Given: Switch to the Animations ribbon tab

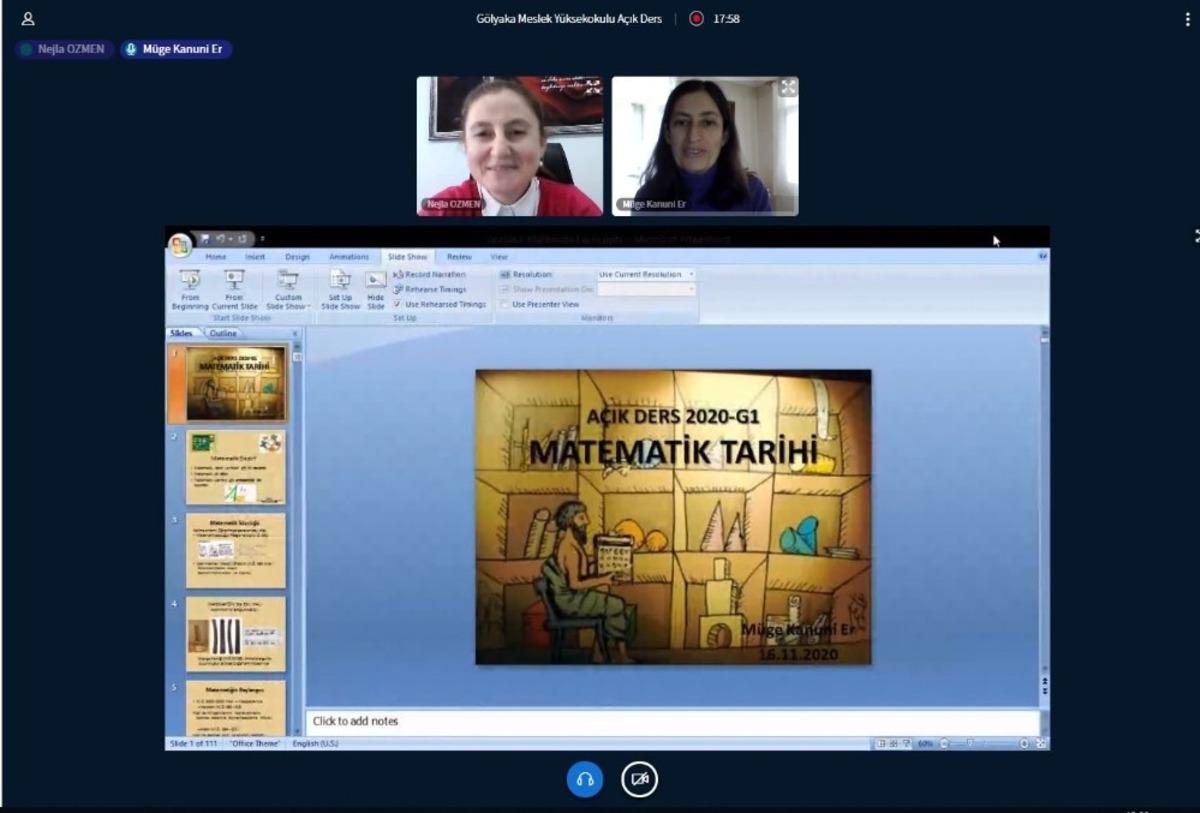Looking at the screenshot, I should pyautogui.click(x=349, y=257).
